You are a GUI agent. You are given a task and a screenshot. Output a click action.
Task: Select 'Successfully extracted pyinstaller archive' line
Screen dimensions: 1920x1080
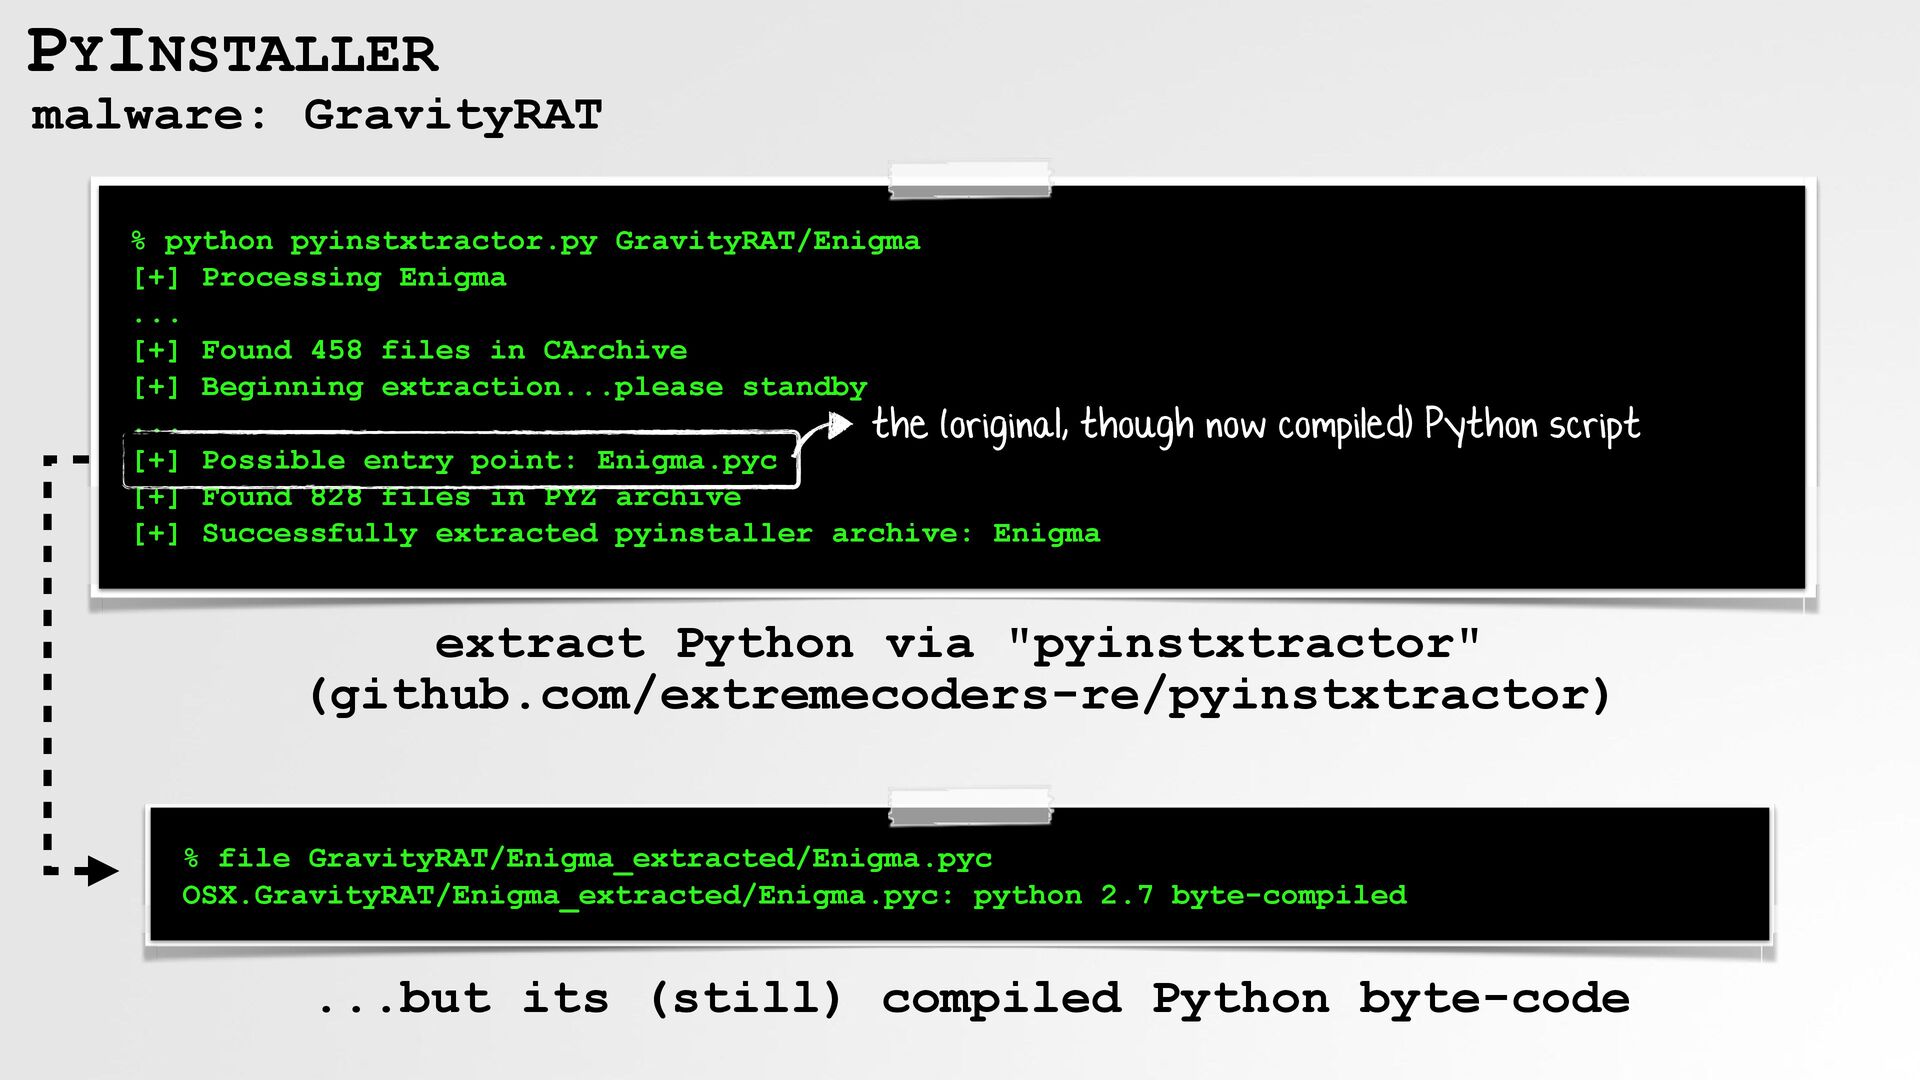617,533
